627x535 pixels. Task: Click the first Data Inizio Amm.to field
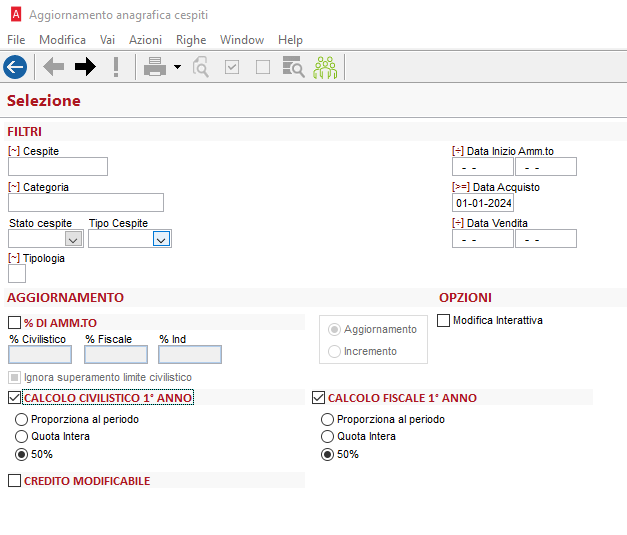coord(483,167)
